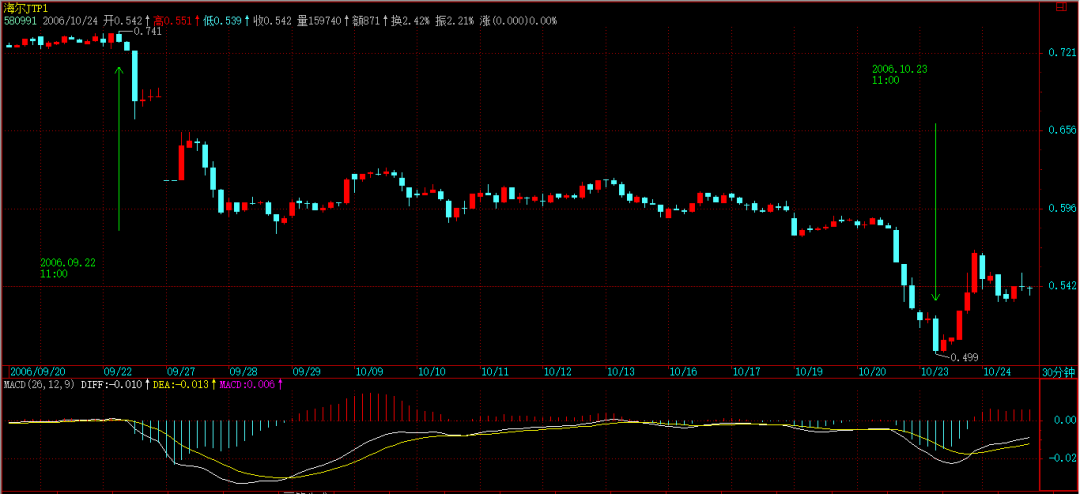Viewport: 1080px width, 494px height.
Task: Click the -0.02 MACD axis label
Action: [x=1064, y=458]
